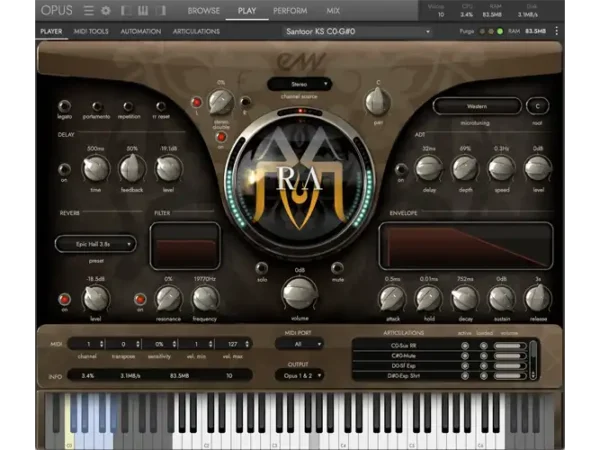Image resolution: width=600 pixels, height=450 pixels.
Task: Click the envelope hold knob
Action: 429,299
